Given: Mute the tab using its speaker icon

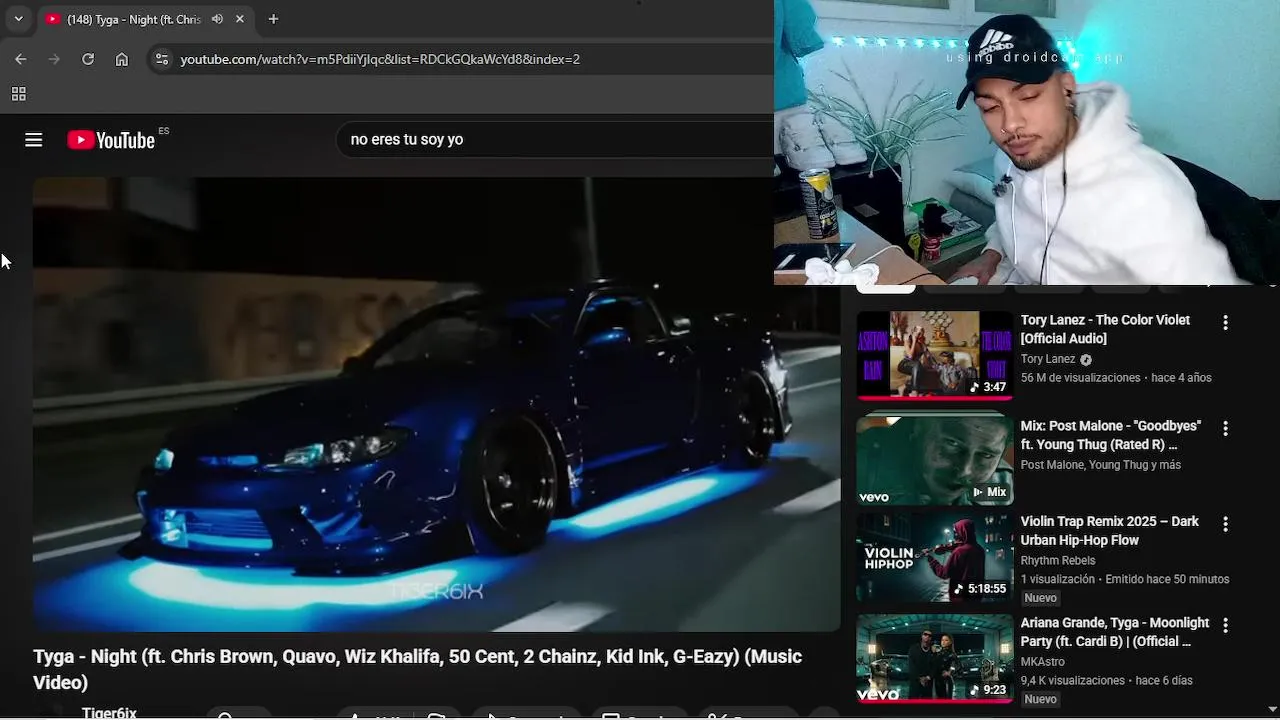Looking at the screenshot, I should point(218,19).
